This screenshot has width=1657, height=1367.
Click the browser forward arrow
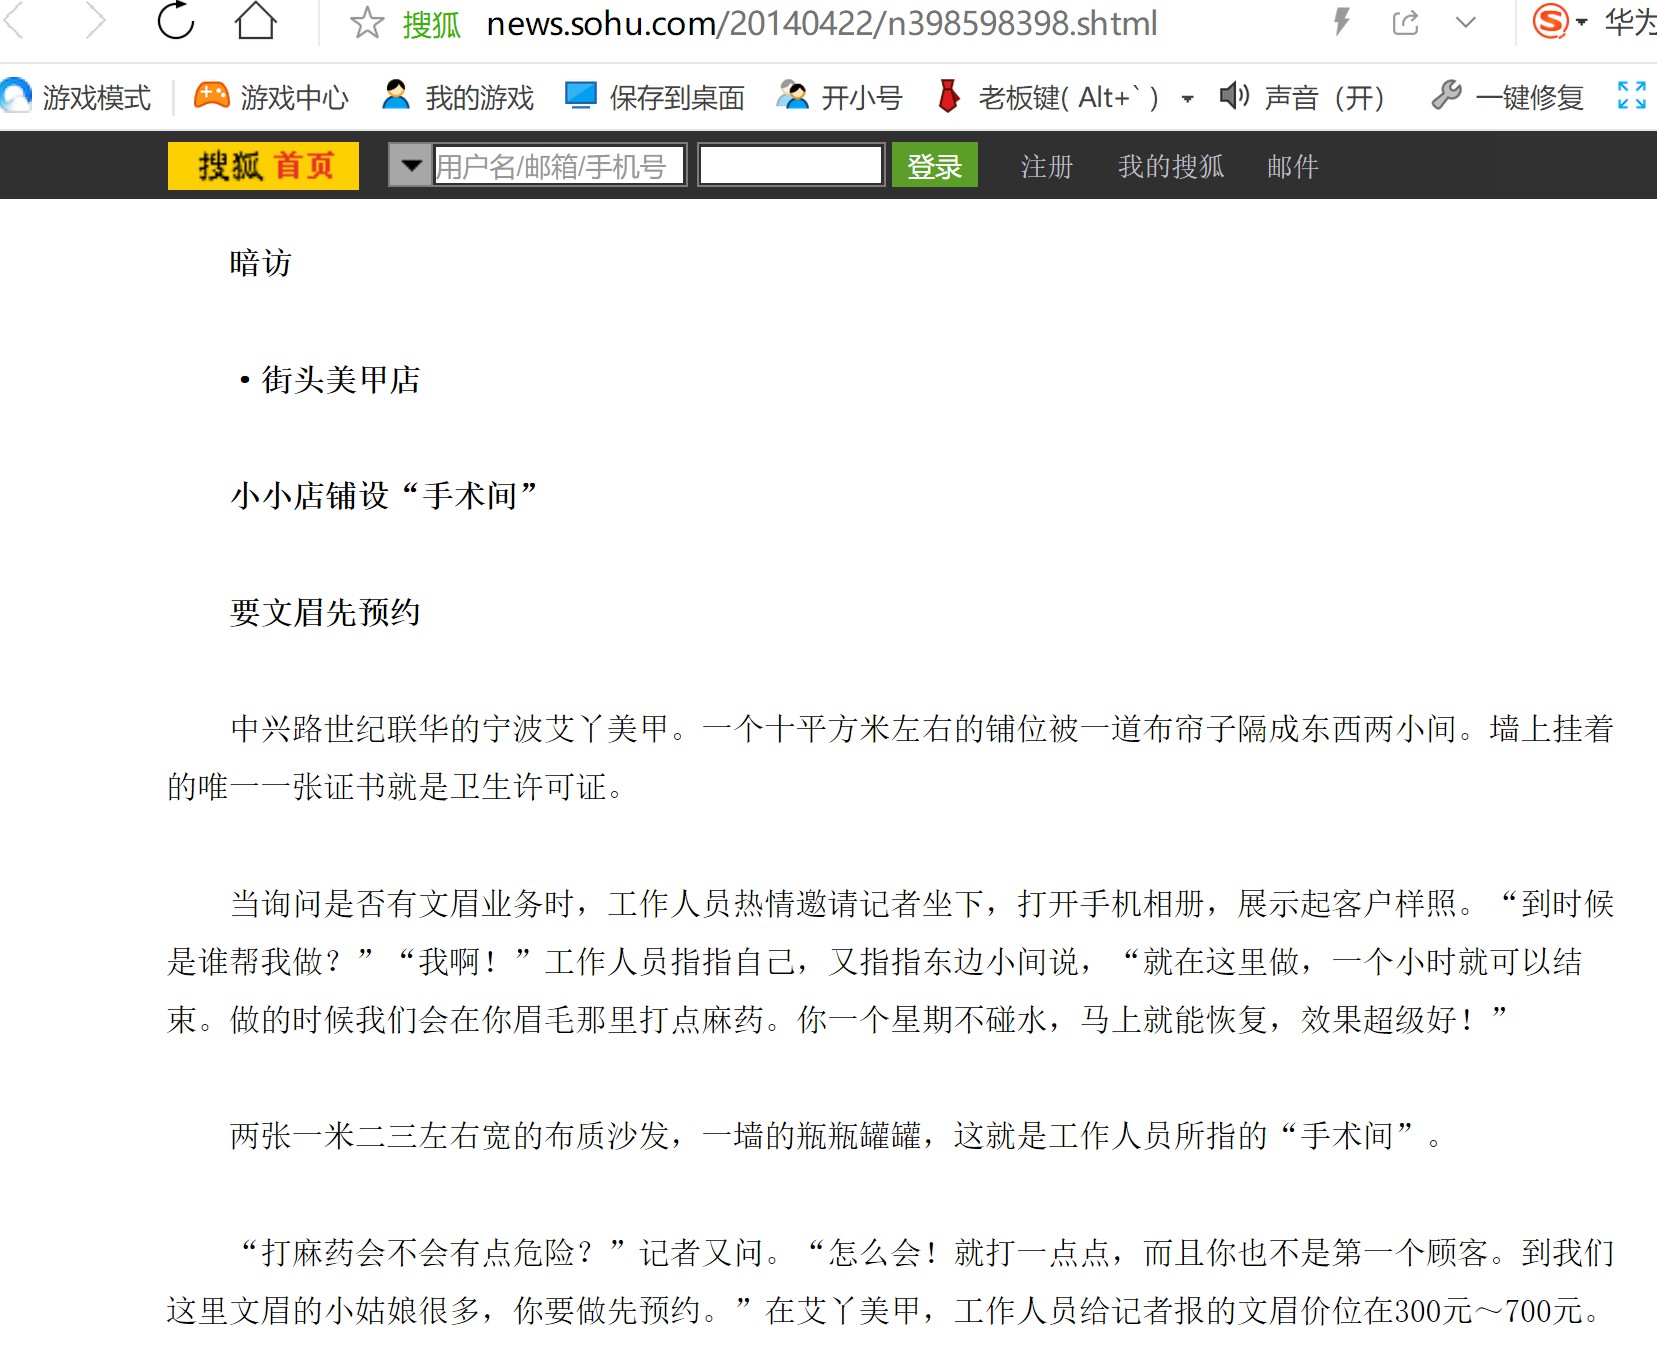click(x=95, y=20)
